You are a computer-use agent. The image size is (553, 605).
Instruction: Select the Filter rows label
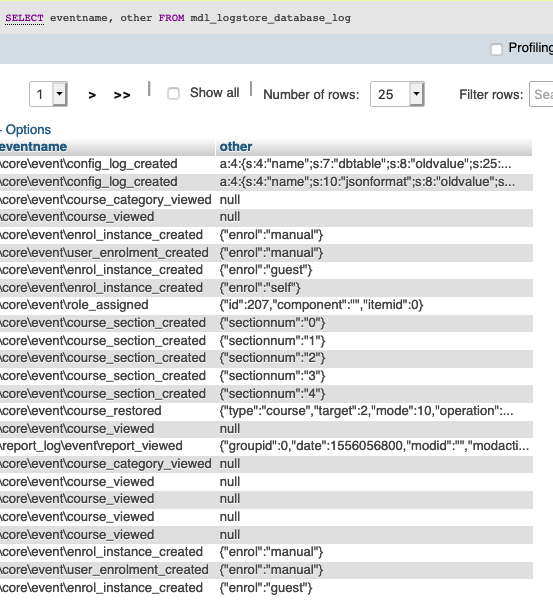tap(491, 95)
